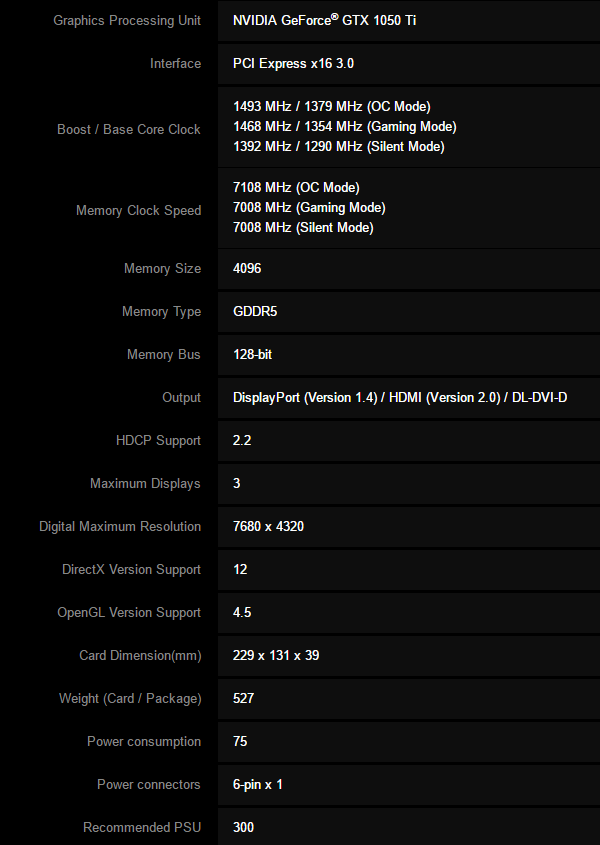This screenshot has width=600, height=845.
Task: Click the 'NVIDIA GeForce GTX 1050 Ti' value
Action: (x=324, y=20)
